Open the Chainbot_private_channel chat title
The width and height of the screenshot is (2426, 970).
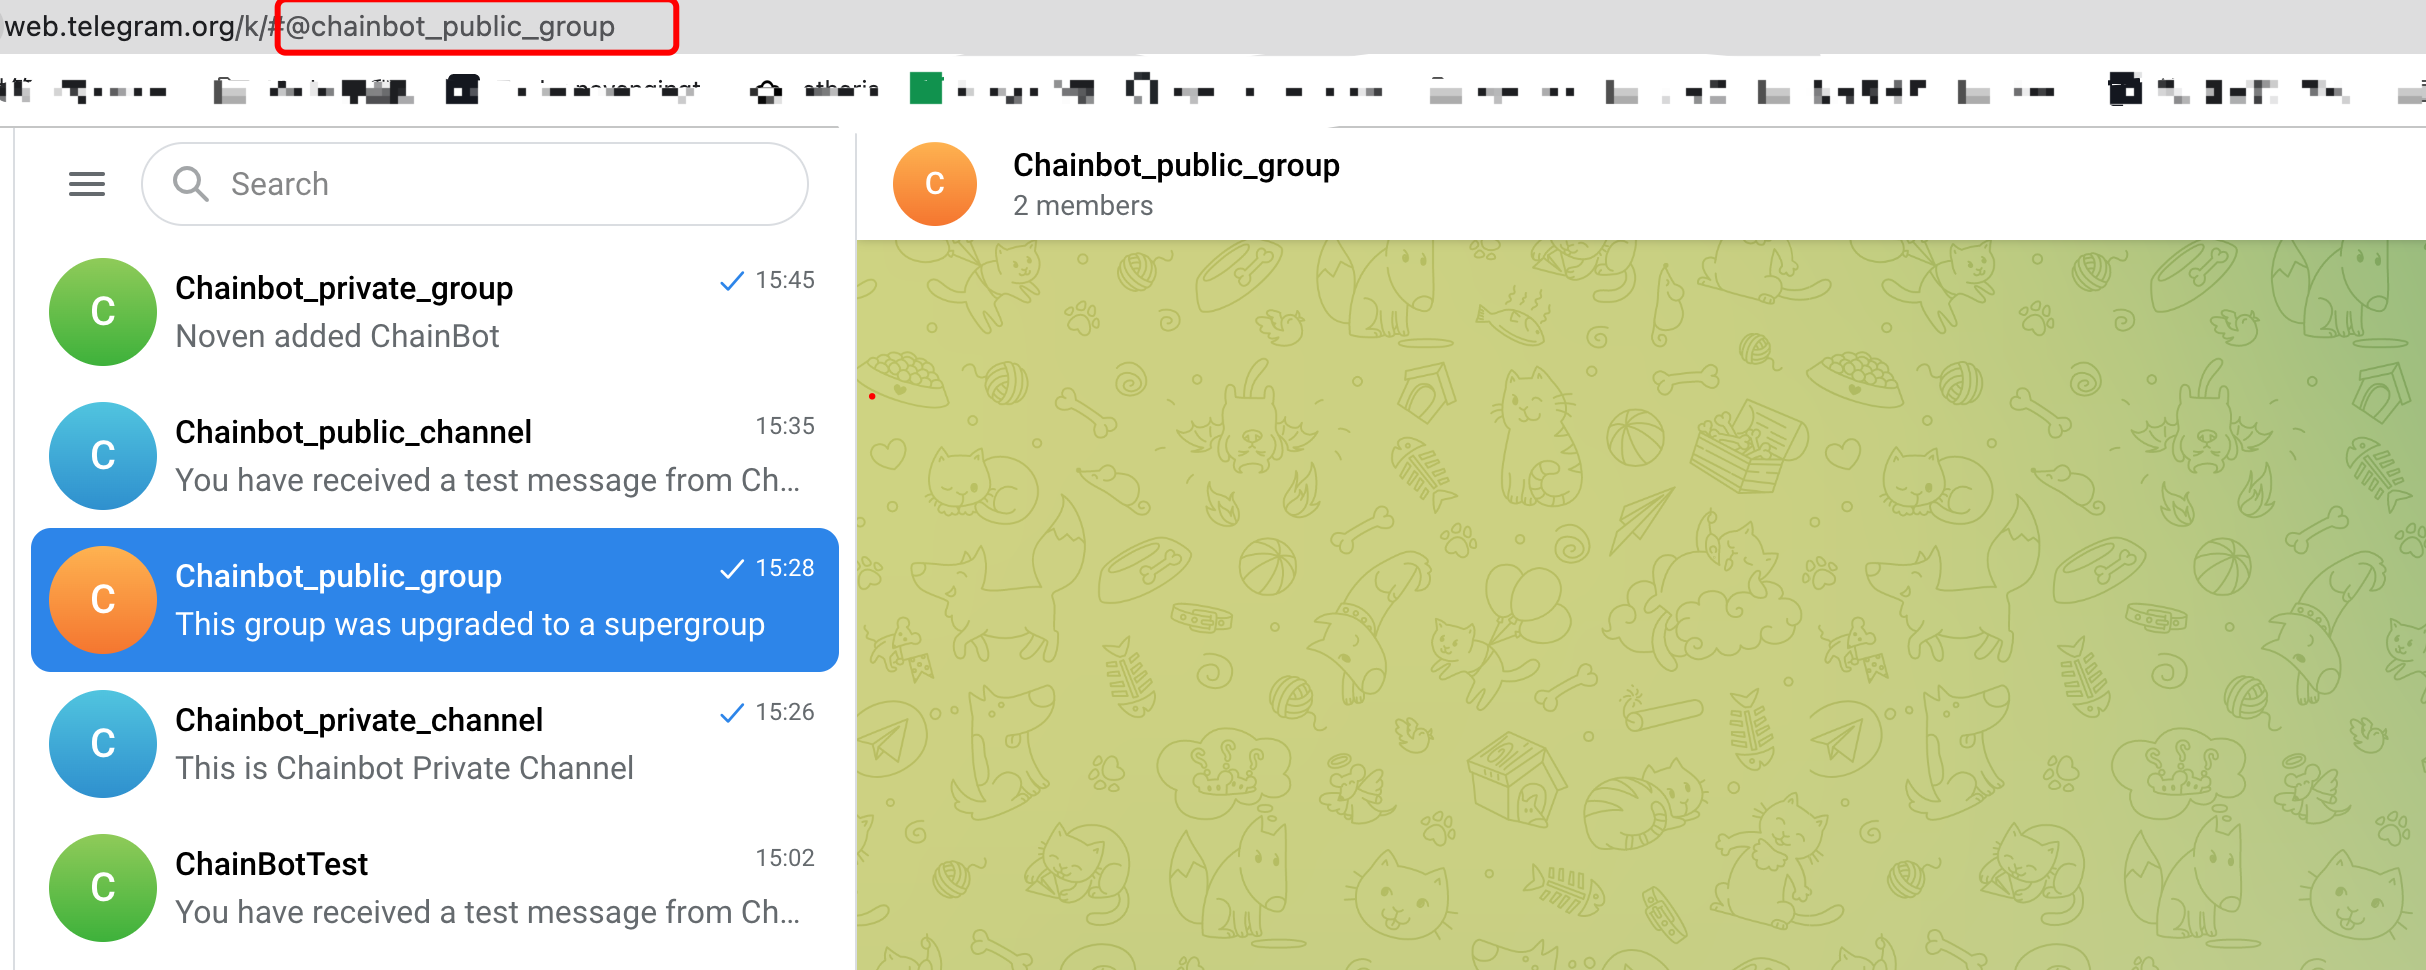[x=359, y=720]
